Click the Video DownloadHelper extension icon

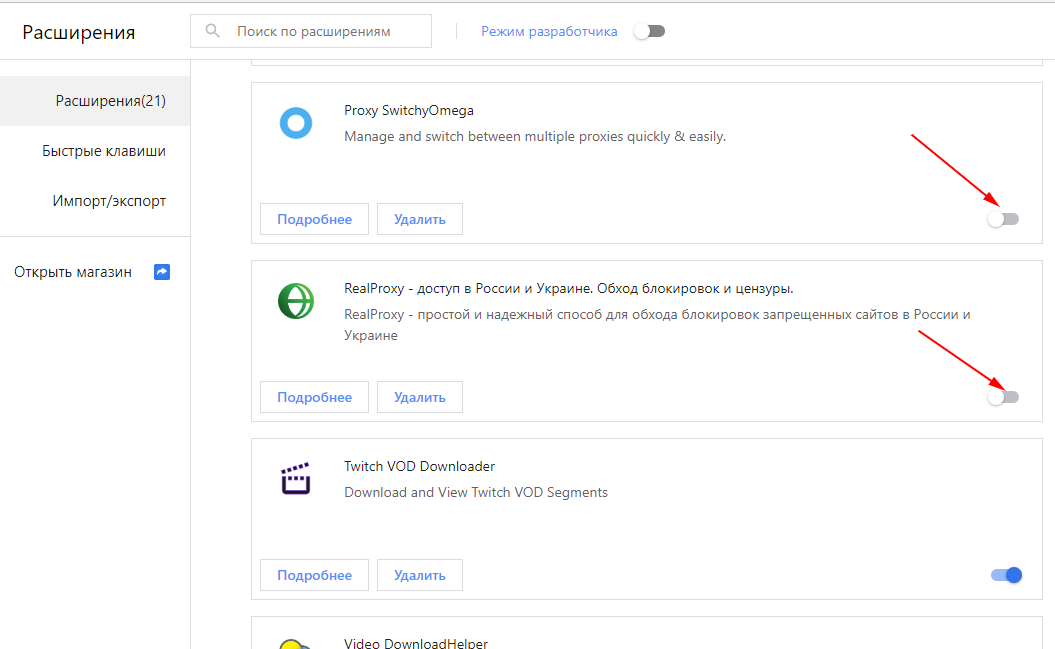(290, 644)
